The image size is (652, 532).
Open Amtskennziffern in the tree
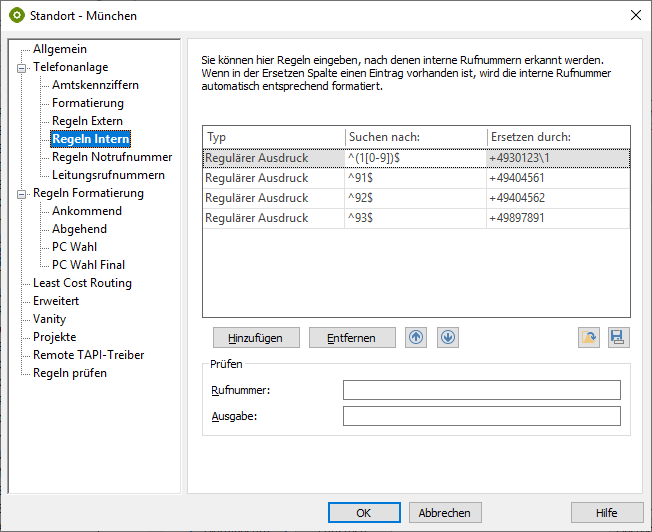95,85
